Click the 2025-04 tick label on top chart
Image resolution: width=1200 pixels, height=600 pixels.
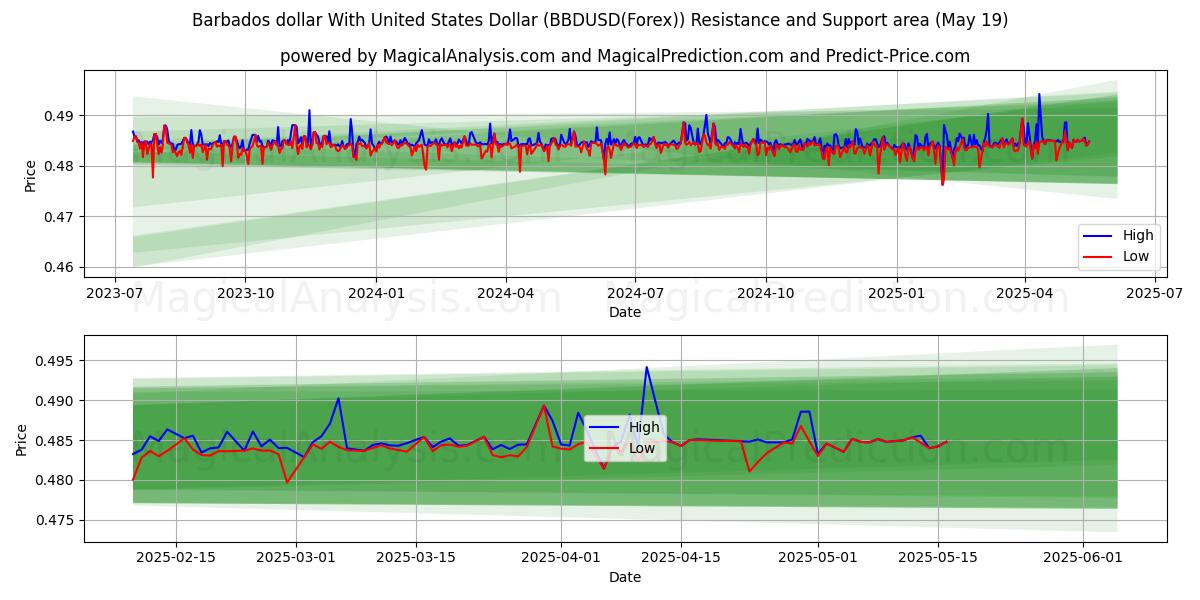click(x=1025, y=293)
